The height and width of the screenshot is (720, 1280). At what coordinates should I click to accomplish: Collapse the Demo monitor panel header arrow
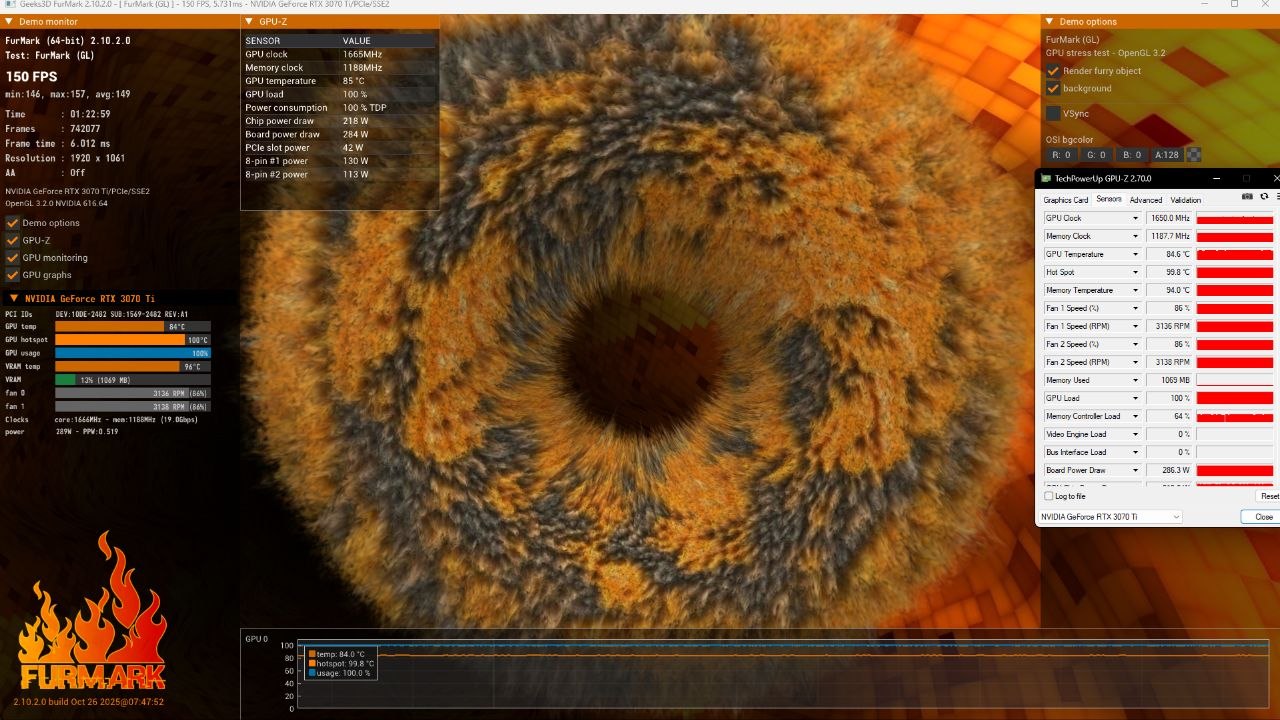click(x=11, y=22)
